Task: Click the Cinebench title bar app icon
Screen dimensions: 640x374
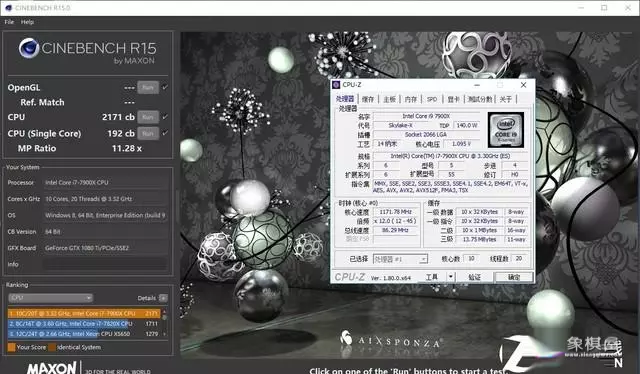Action: 8,8
